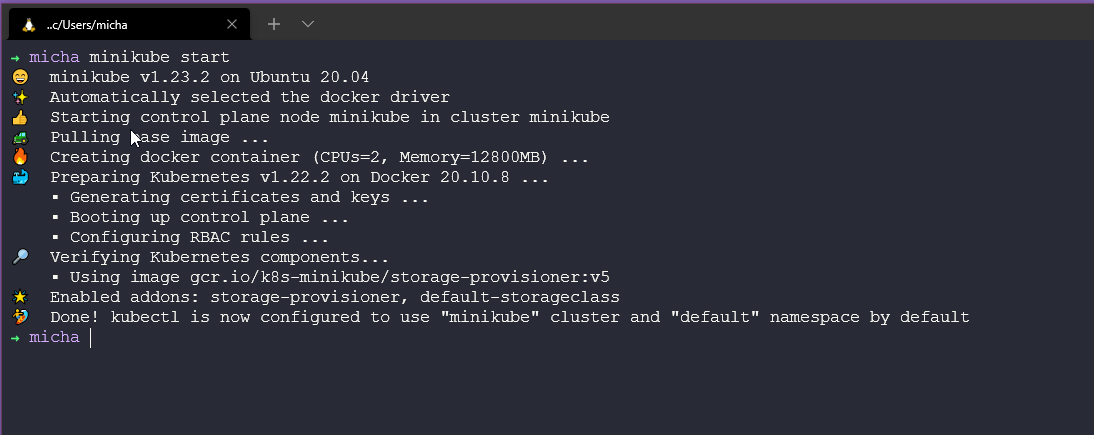This screenshot has height=435, width=1094.
Task: Click the star emoji beside Enabled addons
Action: tap(20, 297)
